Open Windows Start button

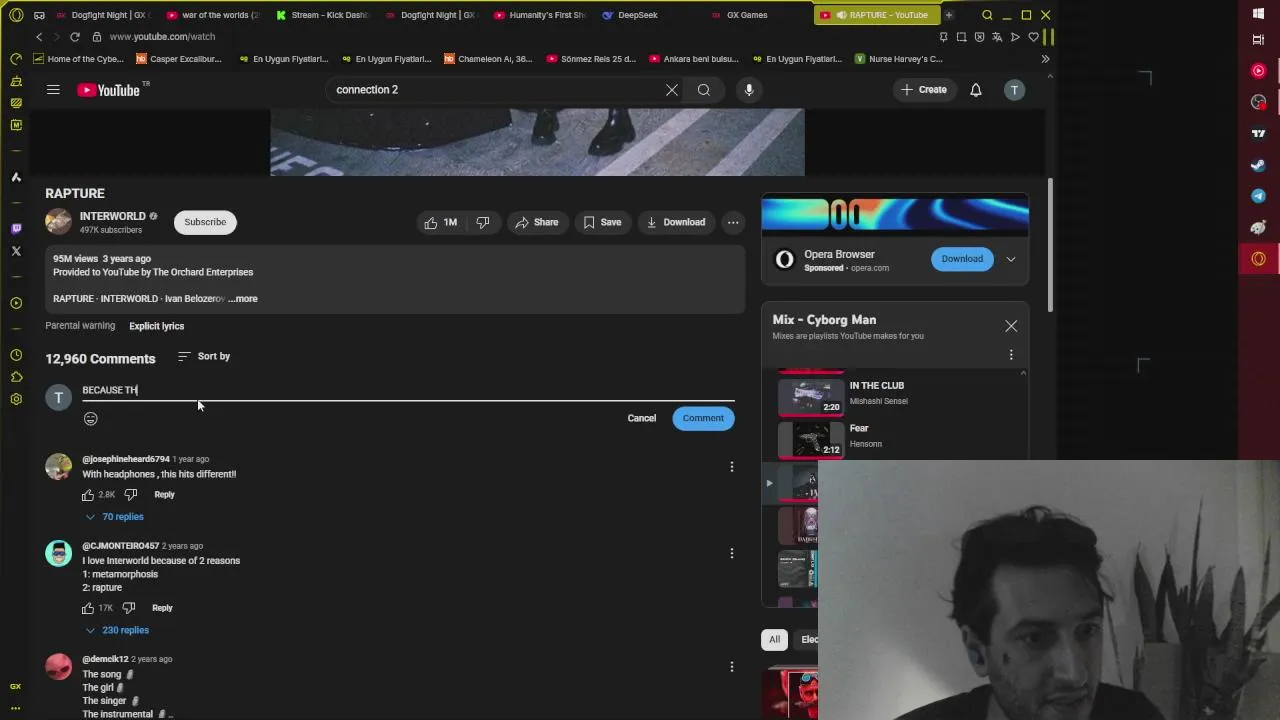coord(1258,13)
